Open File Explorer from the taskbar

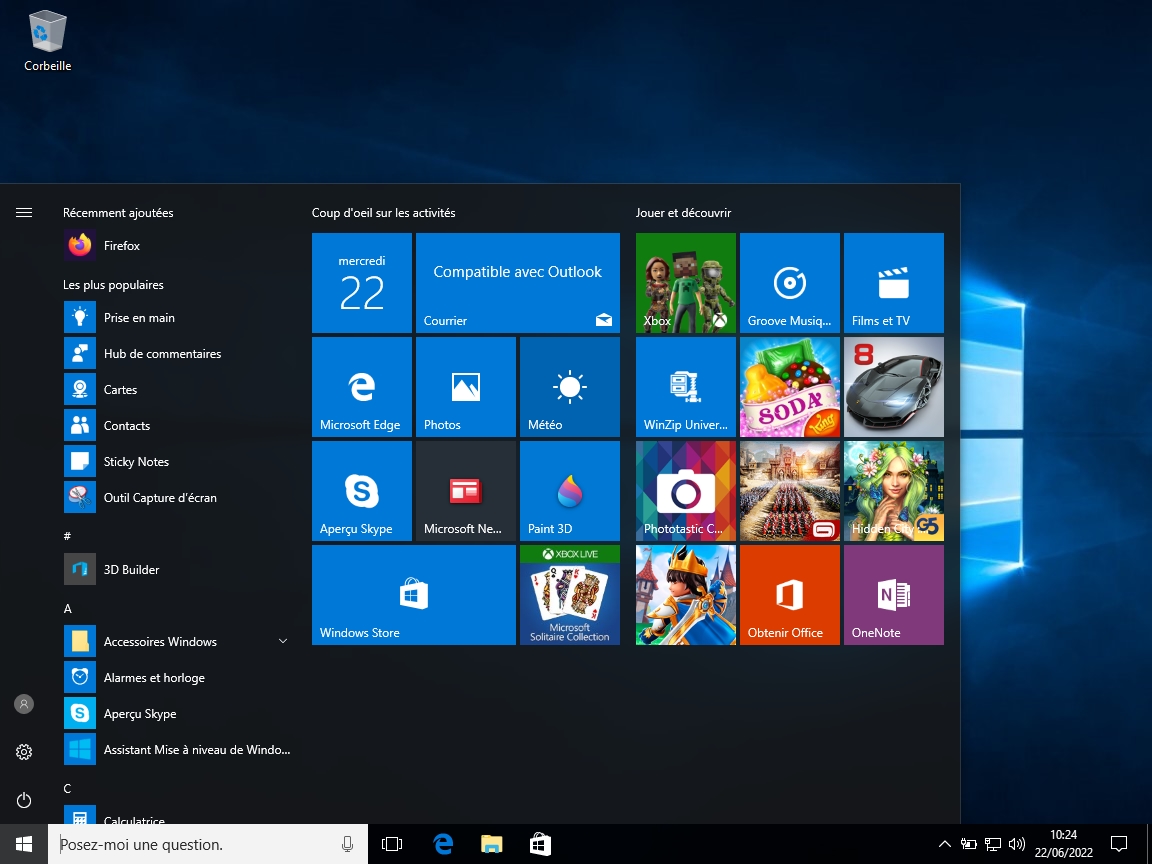(x=492, y=844)
